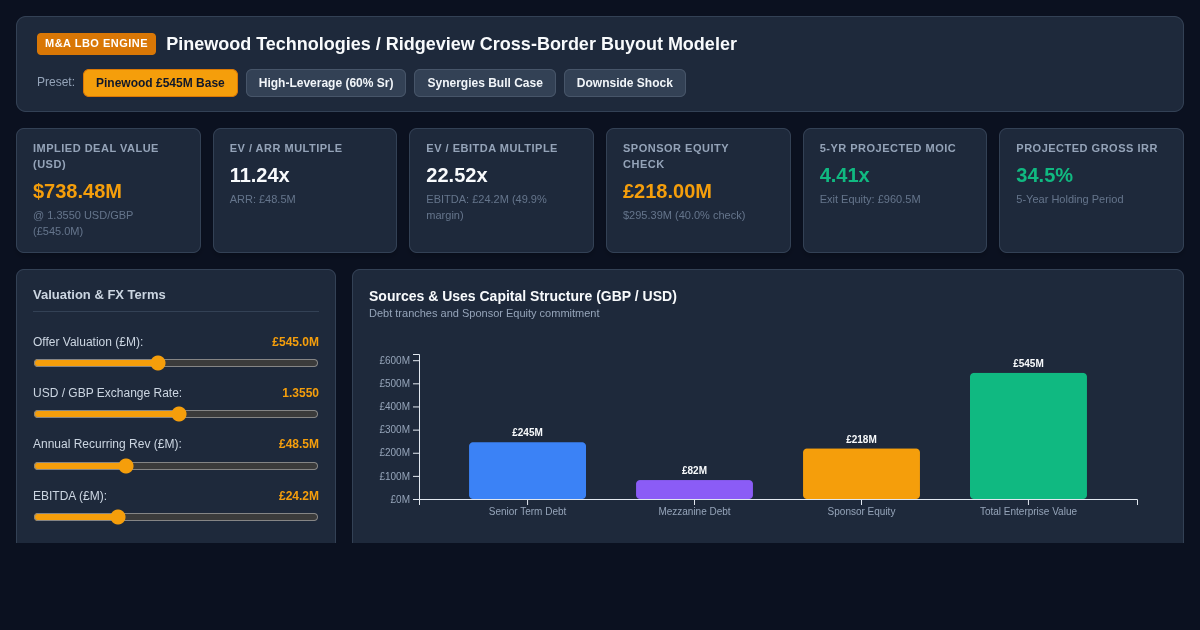Click the £545.0M offer valuation readout
Viewport: 1200px width, 630px height.
pyautogui.click(x=295, y=342)
